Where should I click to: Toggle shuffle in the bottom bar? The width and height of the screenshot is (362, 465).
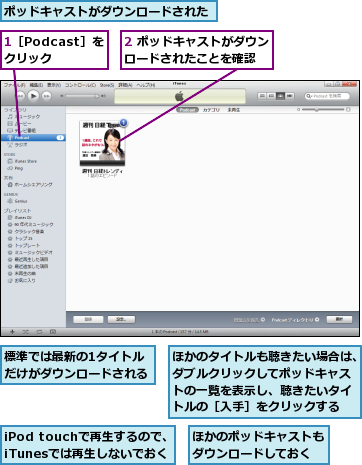[x=26, y=332]
